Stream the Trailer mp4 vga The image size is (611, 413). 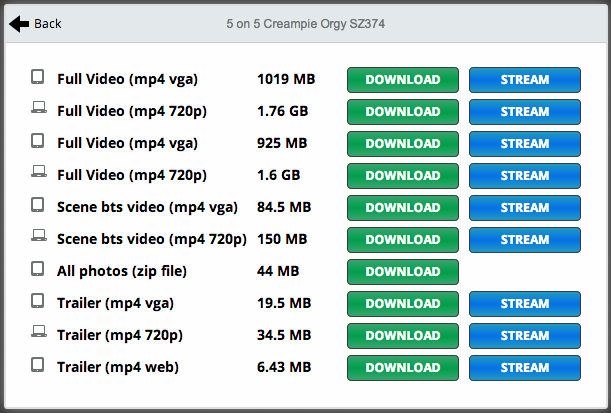tap(524, 304)
